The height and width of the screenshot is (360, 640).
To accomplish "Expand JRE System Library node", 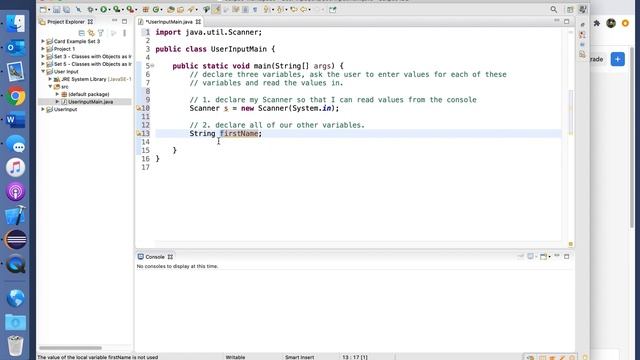I will 50,79.
